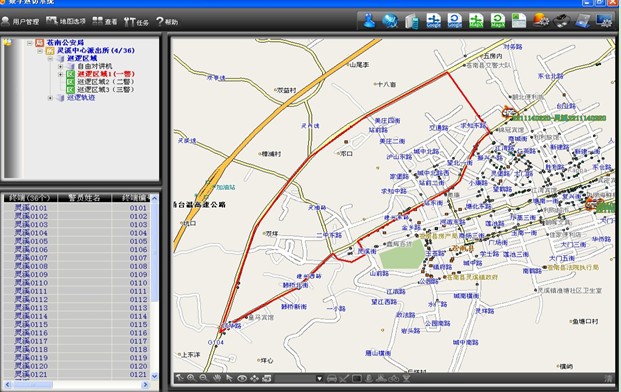Select 巡逻区域2（二警） in the tree
This screenshot has height=392, width=621.
click(x=105, y=82)
